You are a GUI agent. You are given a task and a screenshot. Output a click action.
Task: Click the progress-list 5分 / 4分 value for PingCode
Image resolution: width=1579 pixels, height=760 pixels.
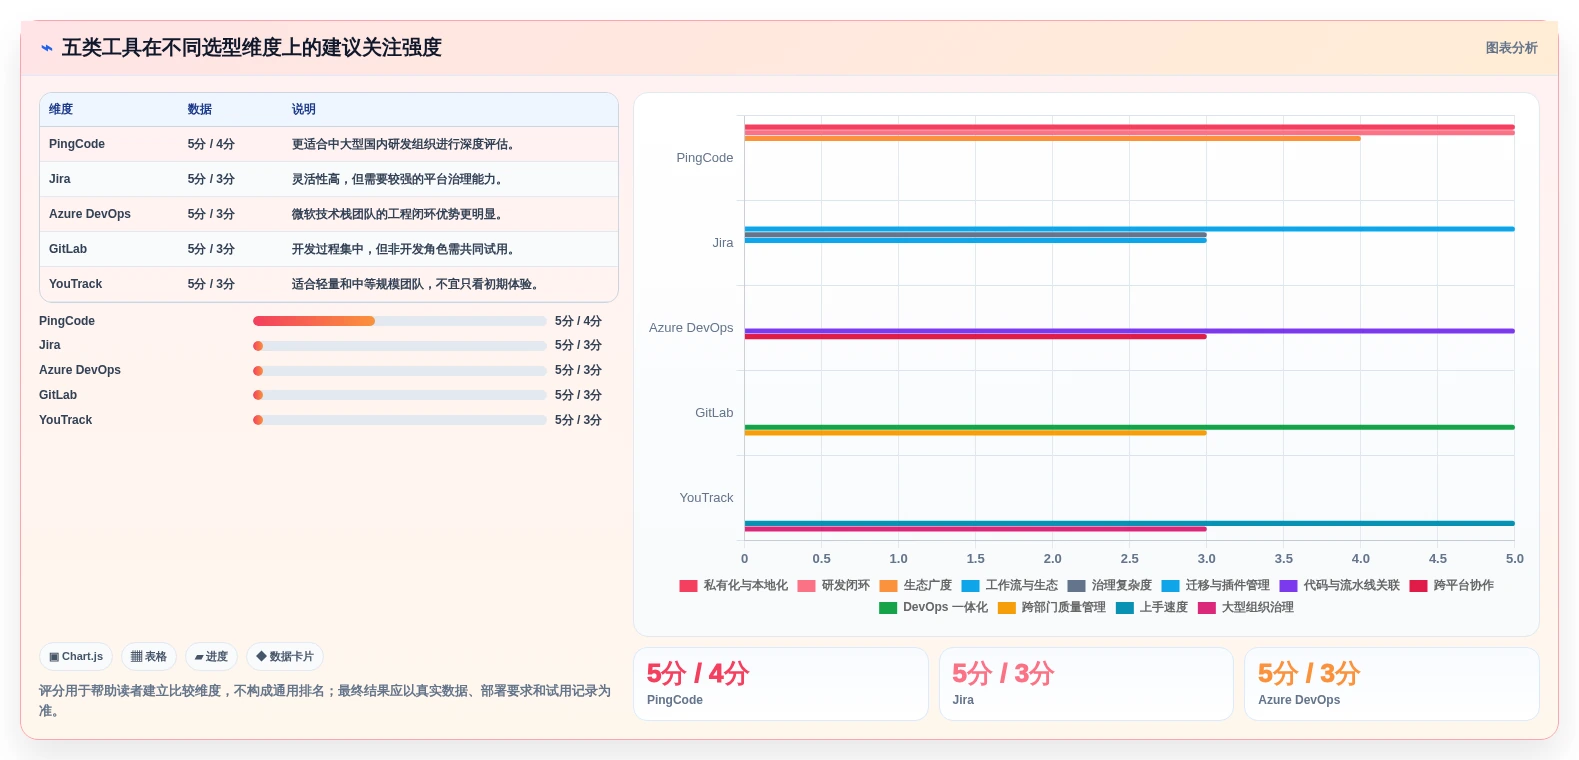(x=578, y=321)
